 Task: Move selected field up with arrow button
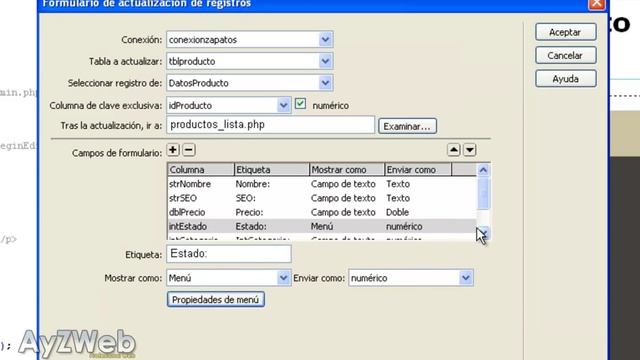pyautogui.click(x=453, y=150)
